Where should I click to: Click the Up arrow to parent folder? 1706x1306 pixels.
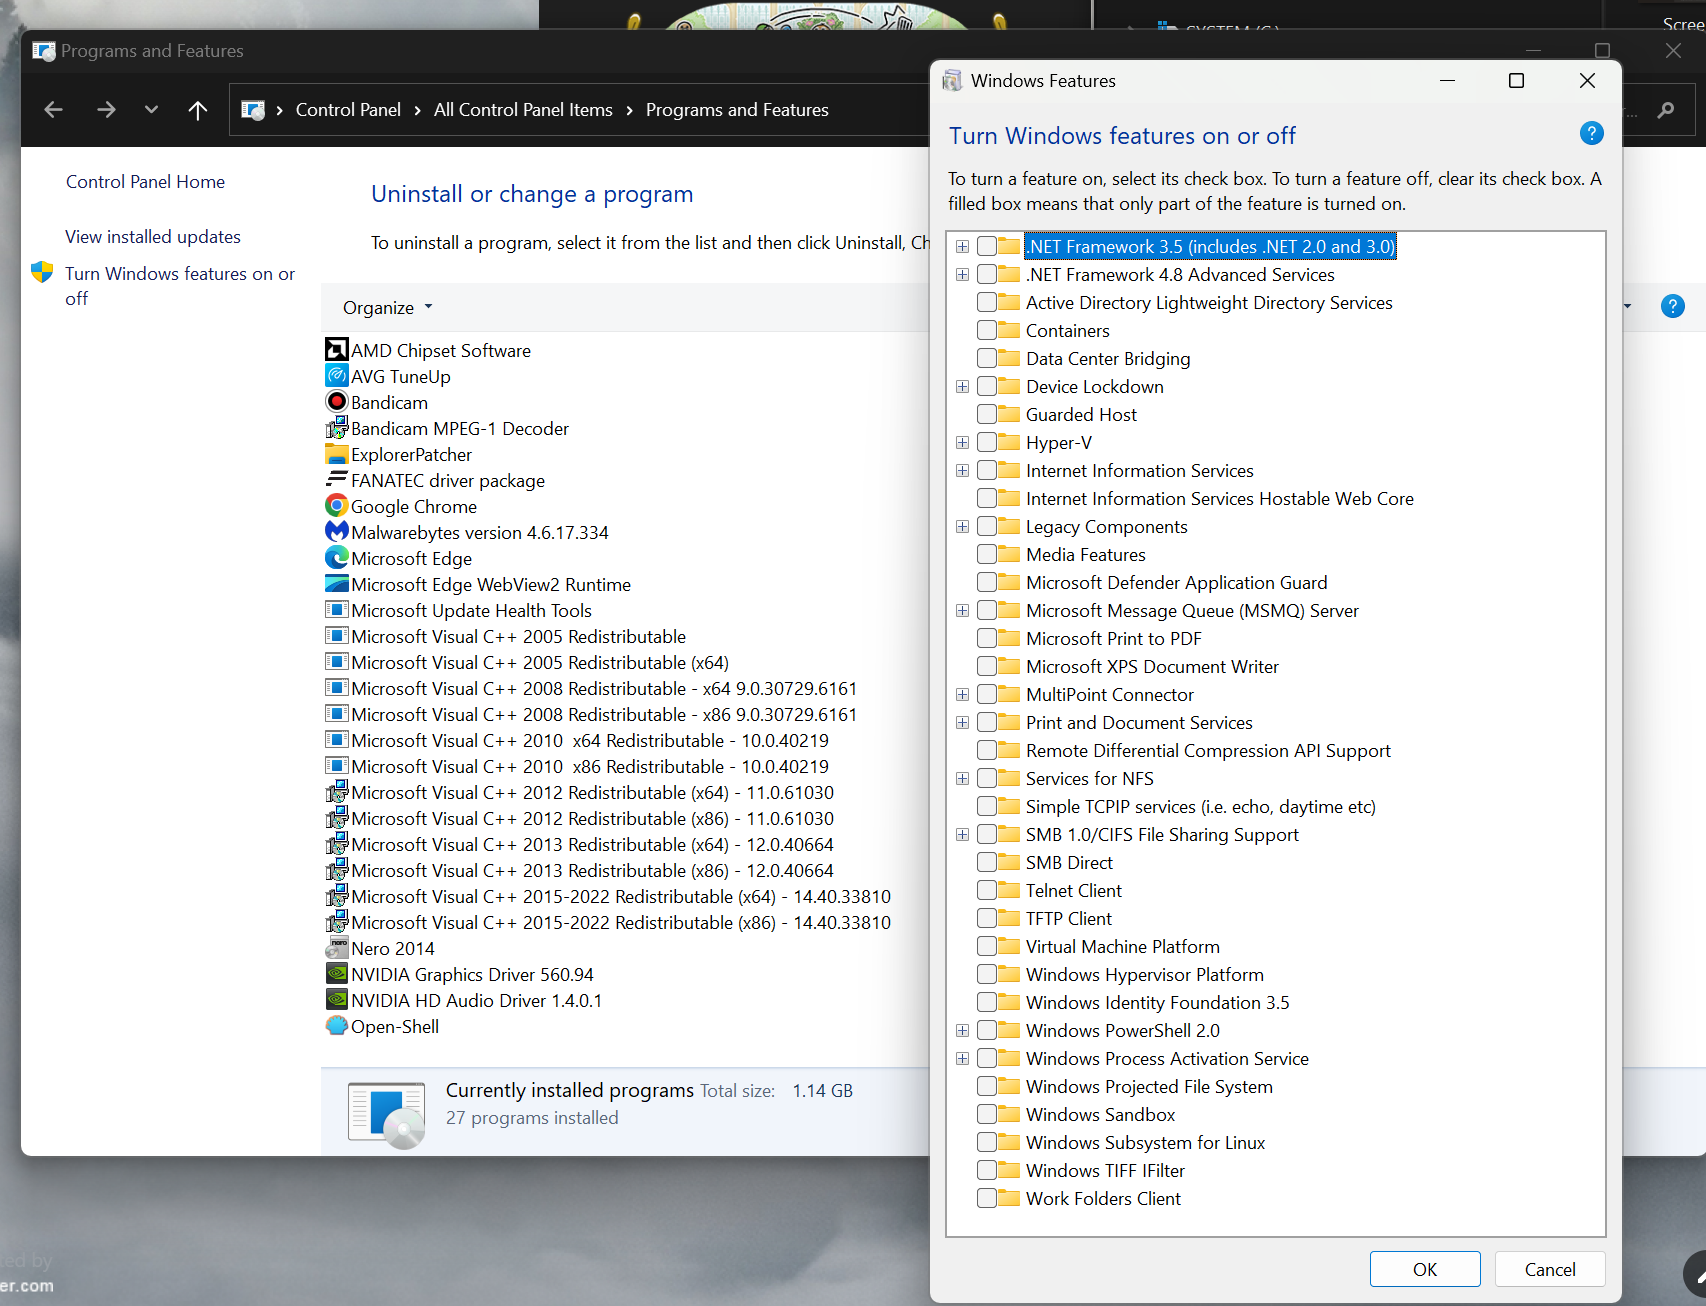[x=198, y=110]
